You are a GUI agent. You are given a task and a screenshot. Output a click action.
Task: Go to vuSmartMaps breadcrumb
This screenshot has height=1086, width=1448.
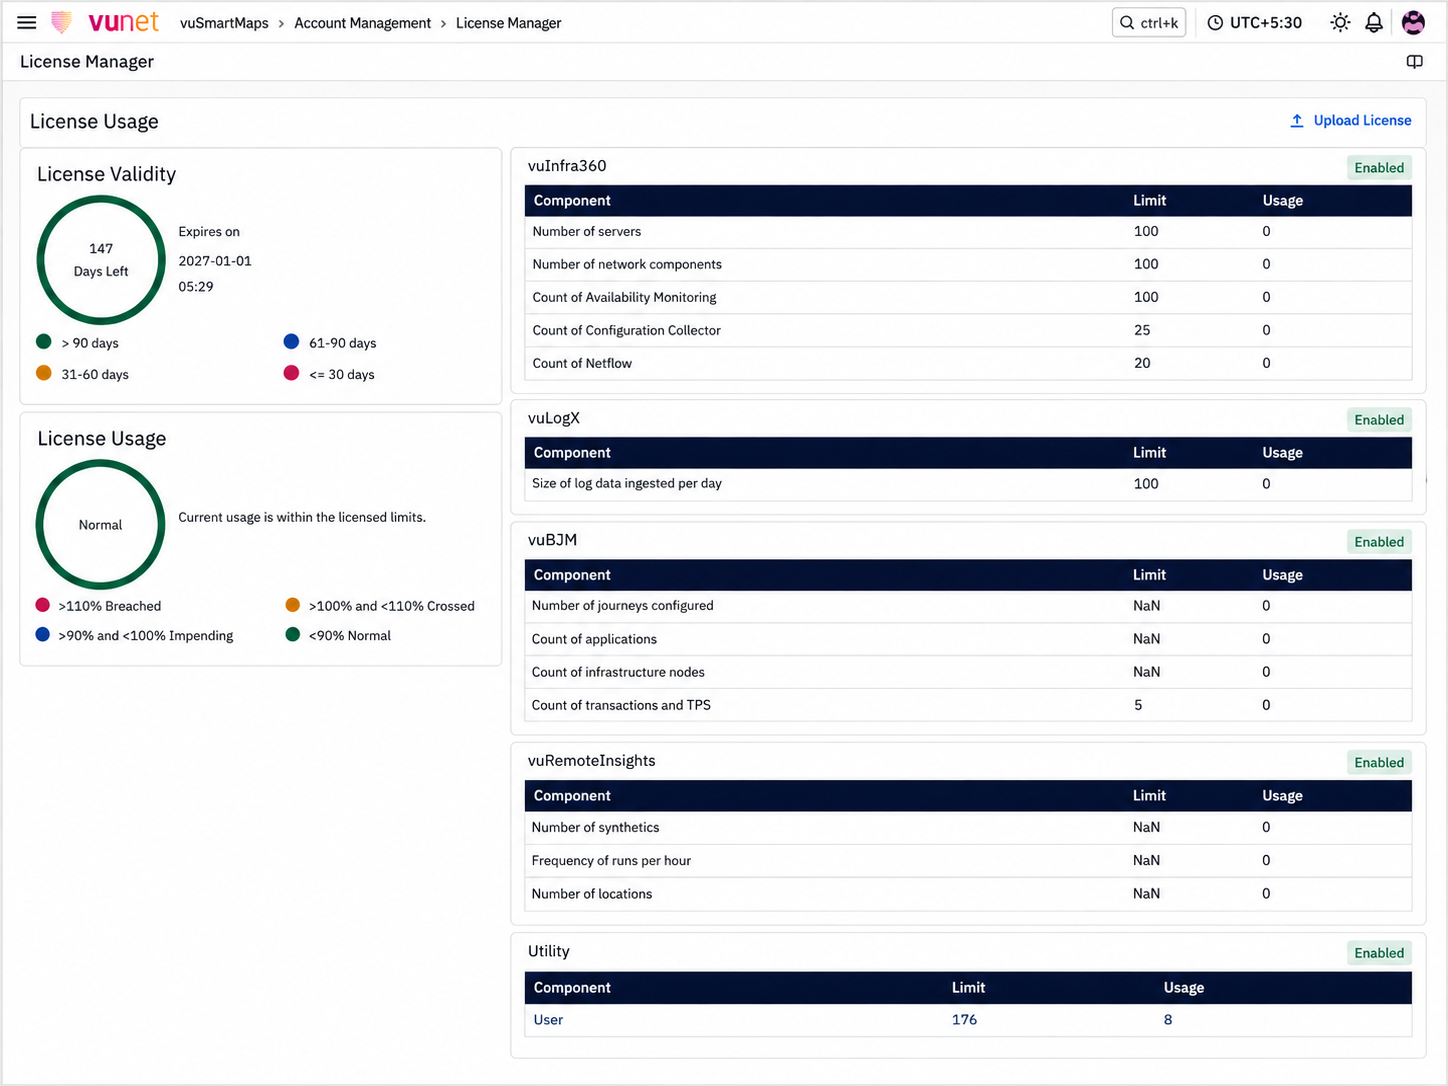tap(224, 23)
